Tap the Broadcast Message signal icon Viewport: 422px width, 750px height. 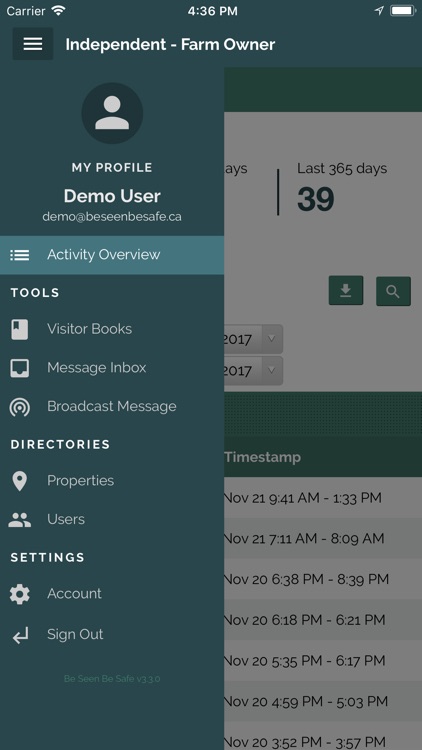pyautogui.click(x=20, y=407)
